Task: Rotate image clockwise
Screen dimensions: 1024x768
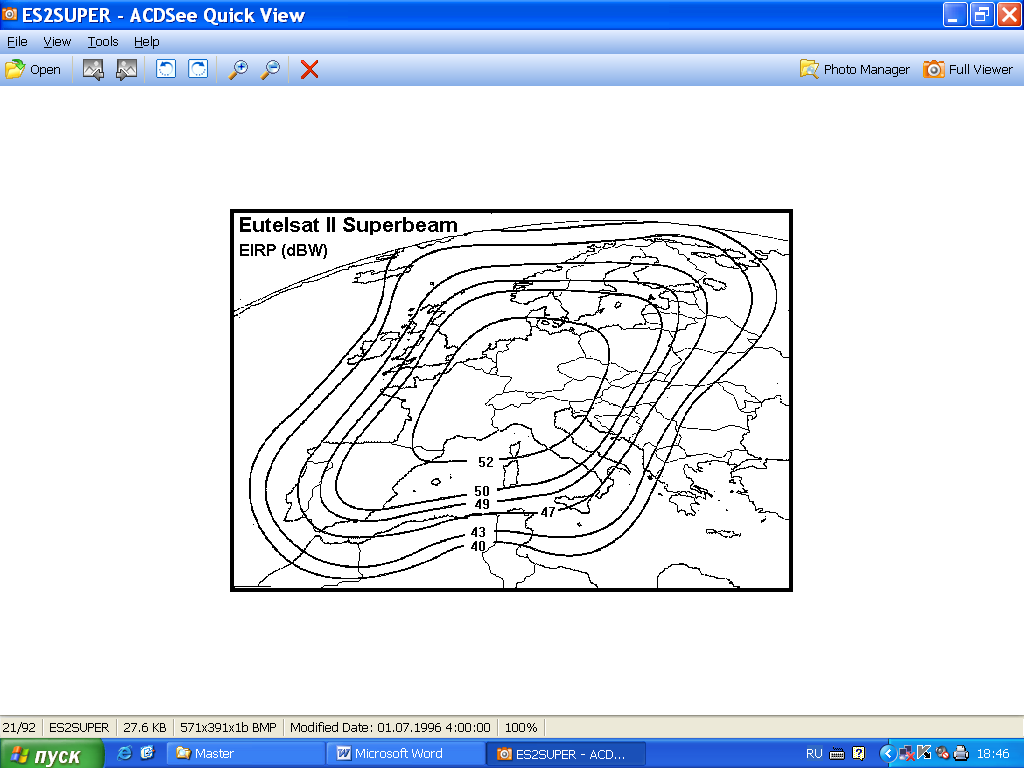Action: (x=198, y=69)
